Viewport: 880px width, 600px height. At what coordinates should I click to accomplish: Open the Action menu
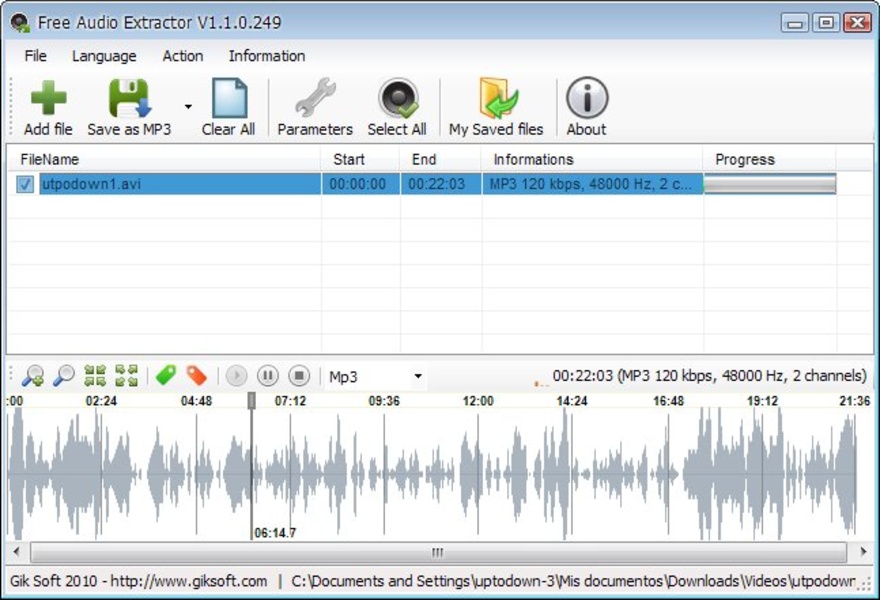point(182,56)
